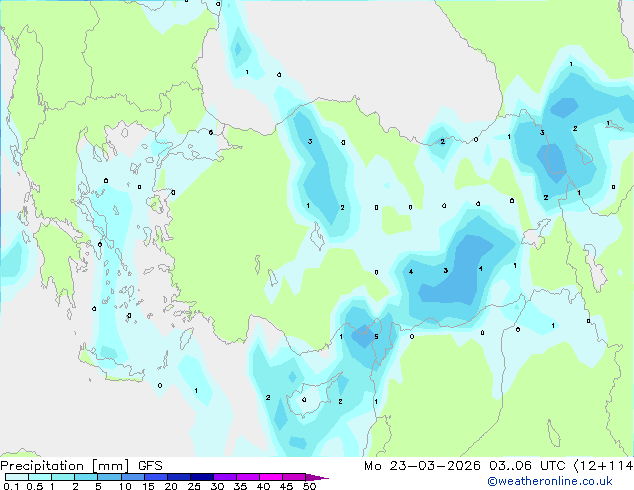Screen dimensions: 634x490
Task: Click the 1–2 mm legend color box
Action: coord(63,477)
